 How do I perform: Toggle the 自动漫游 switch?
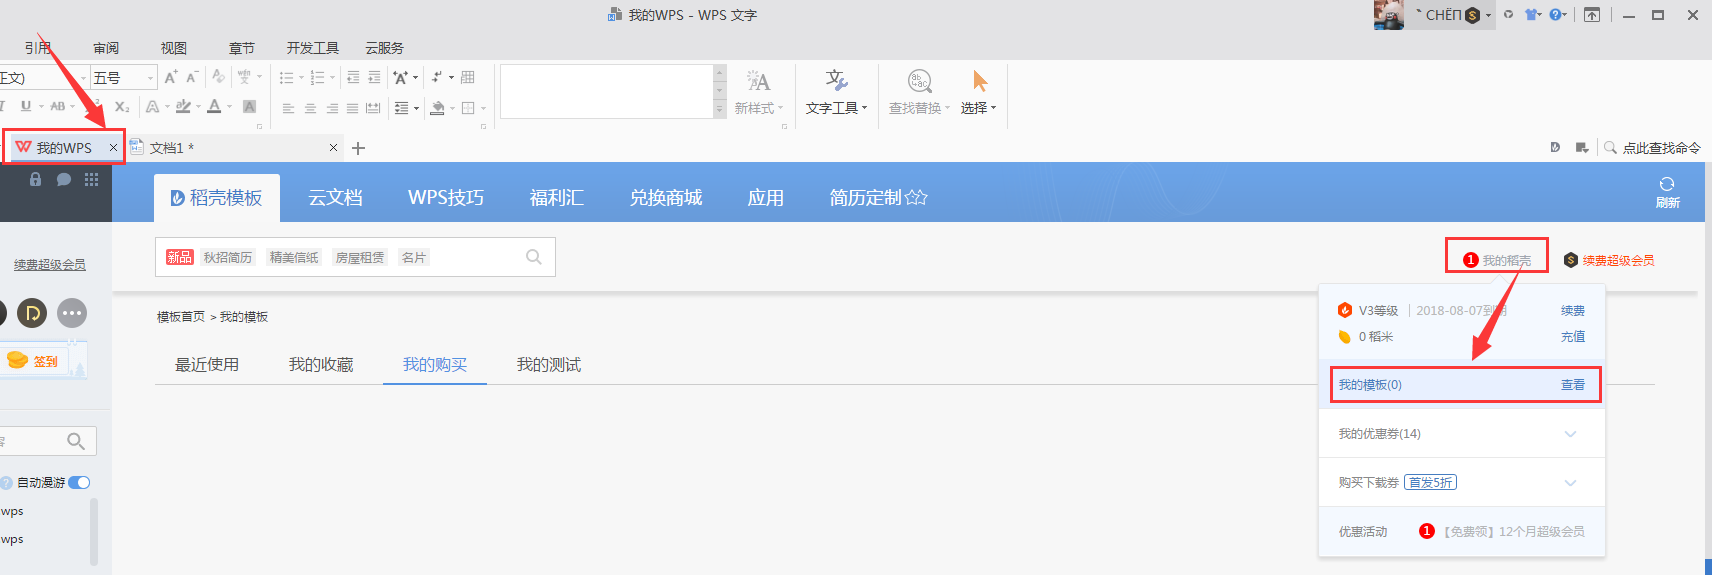pyautogui.click(x=79, y=482)
